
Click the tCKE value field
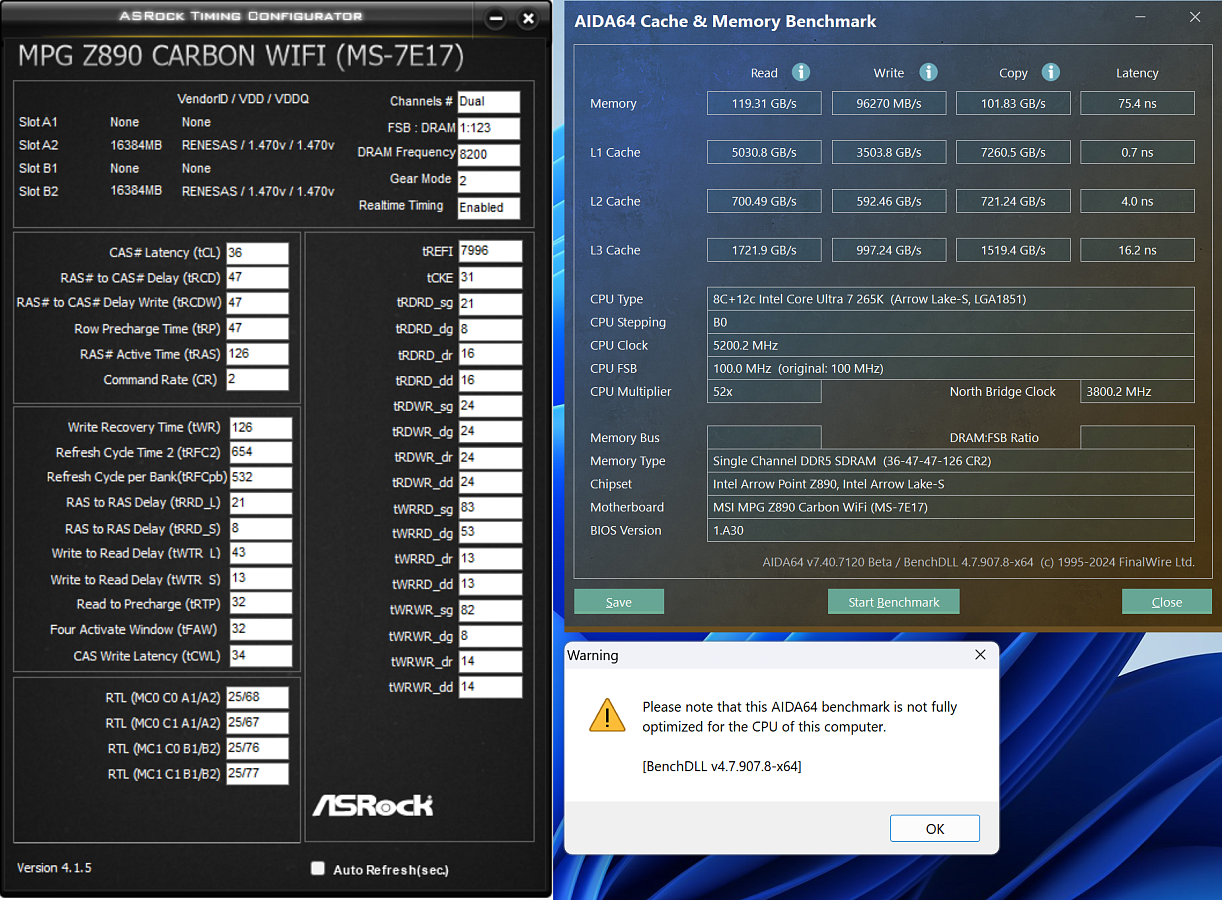pyautogui.click(x=490, y=278)
